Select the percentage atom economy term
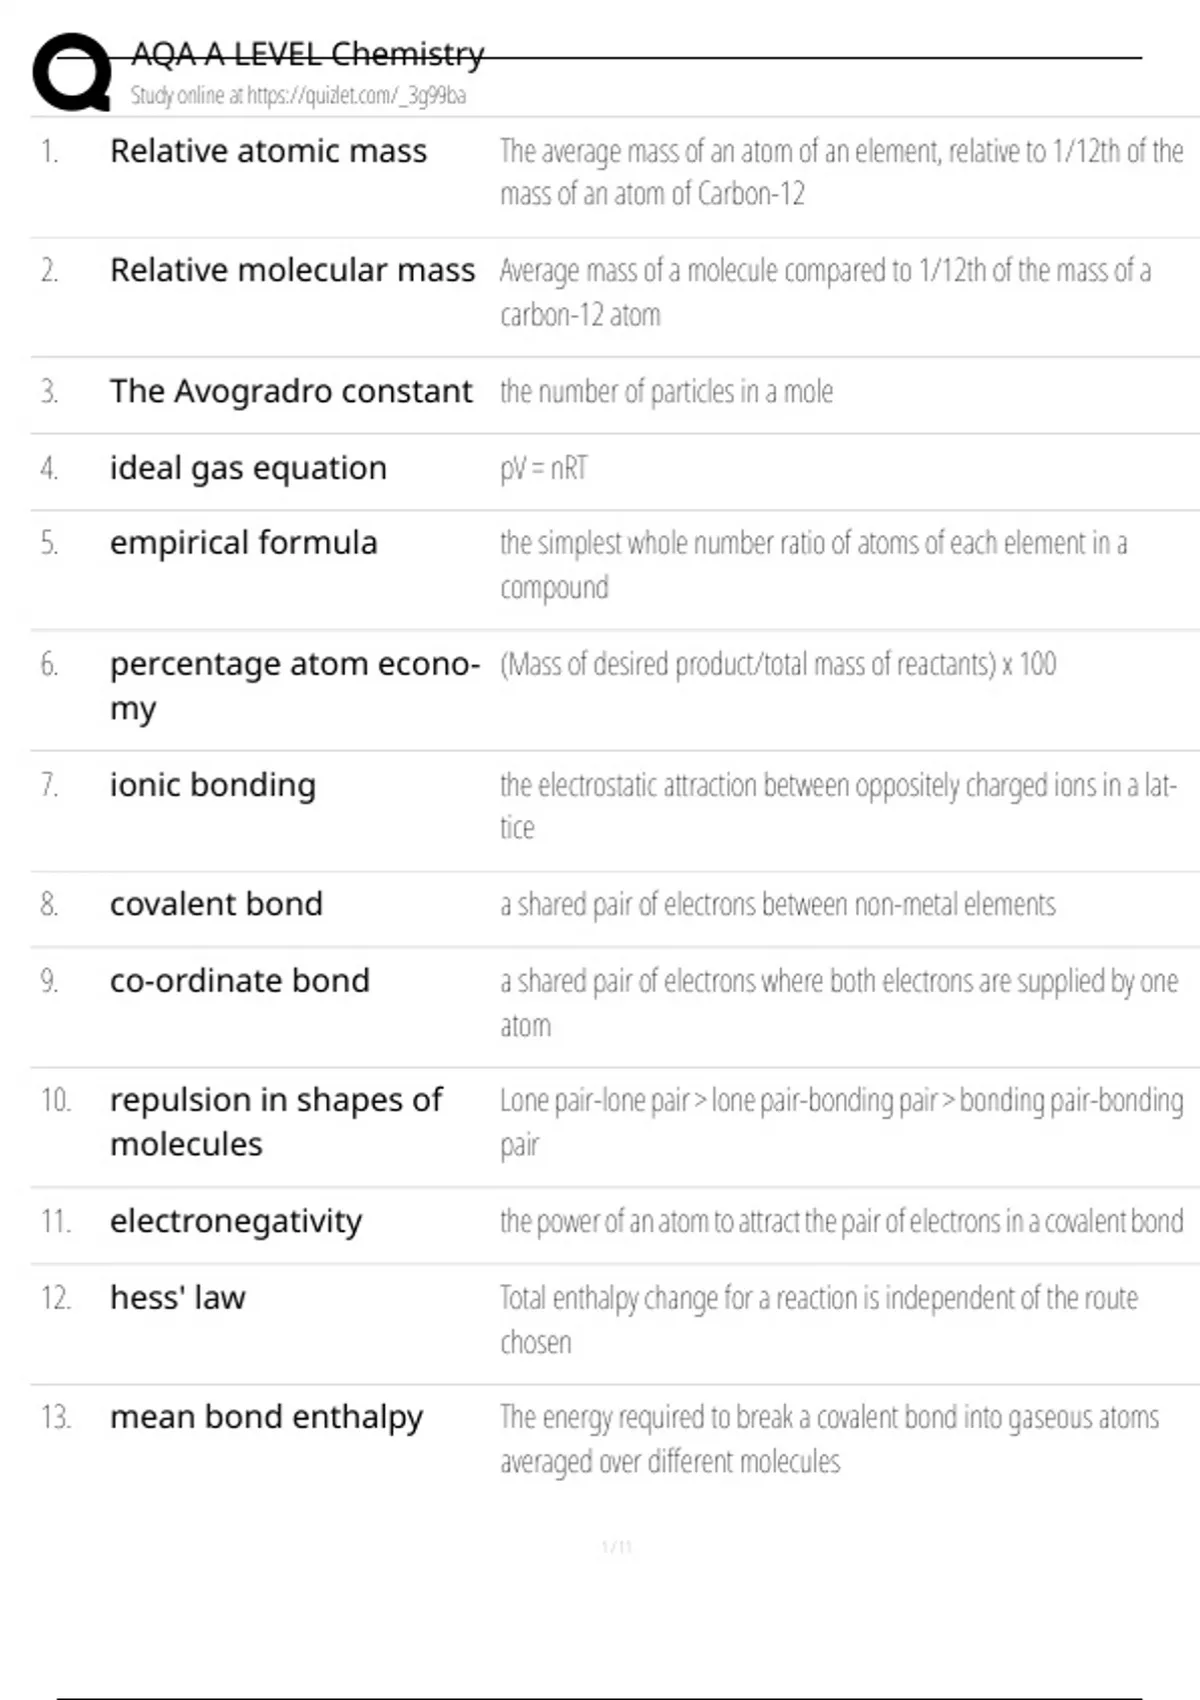Viewport: 1200px width, 1700px height. point(294,684)
